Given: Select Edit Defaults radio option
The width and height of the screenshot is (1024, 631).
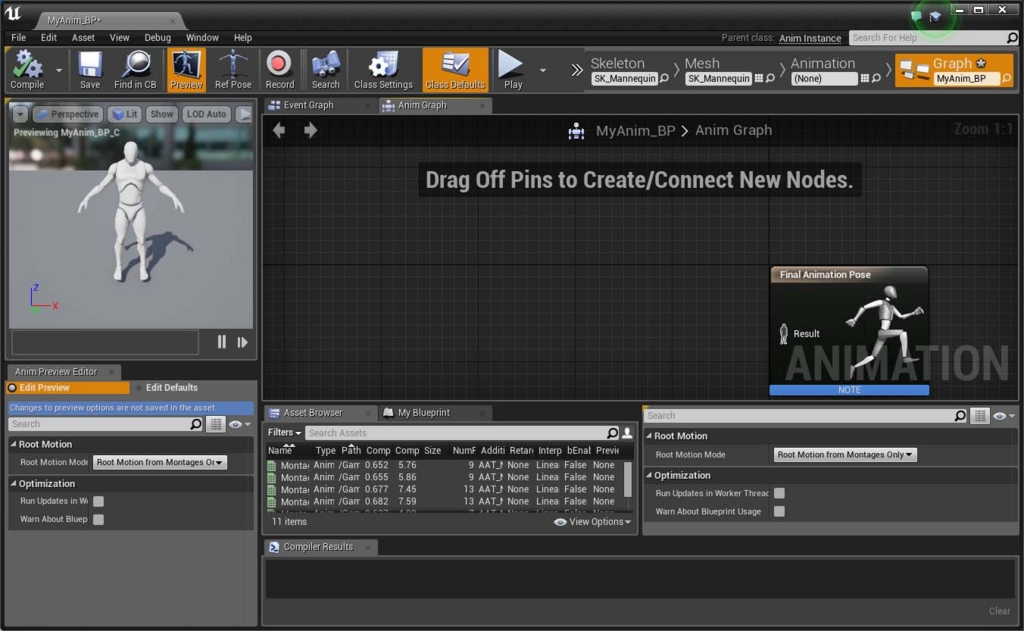Looking at the screenshot, I should [x=166, y=388].
